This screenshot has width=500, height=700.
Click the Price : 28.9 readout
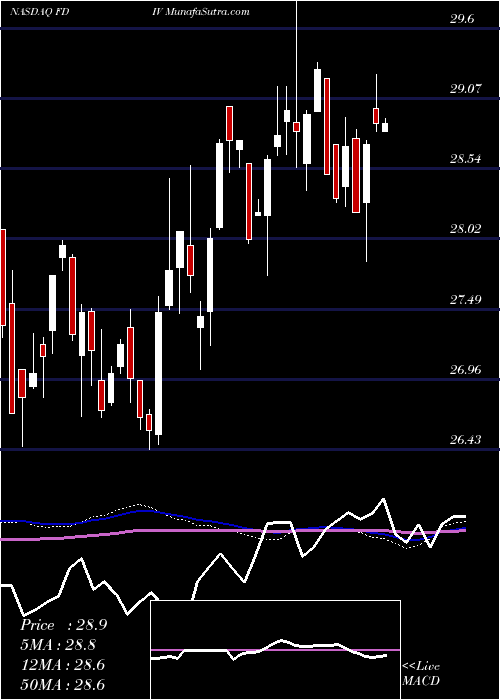(64, 625)
